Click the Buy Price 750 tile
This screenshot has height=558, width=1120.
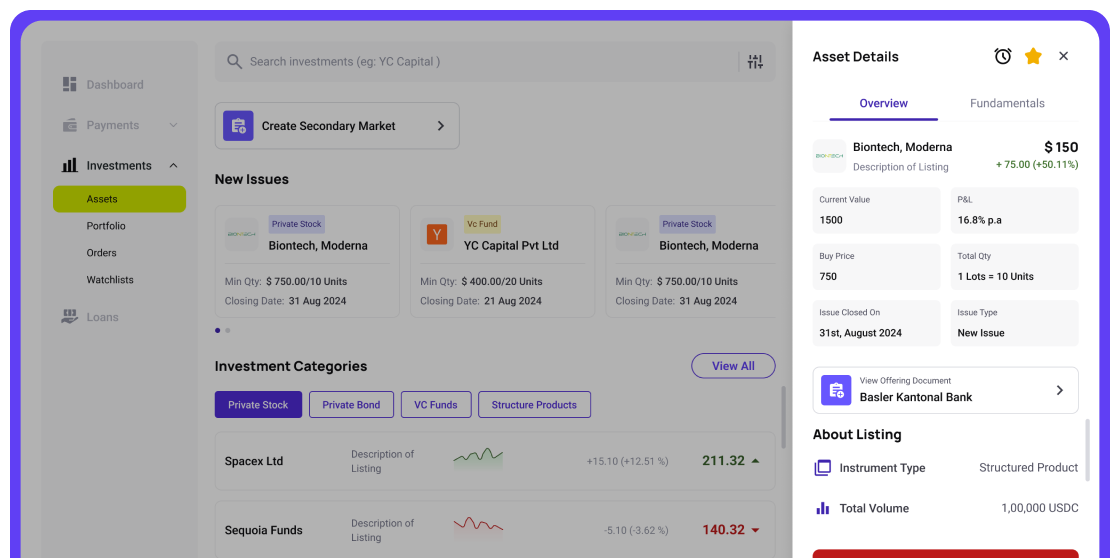[x=876, y=266]
